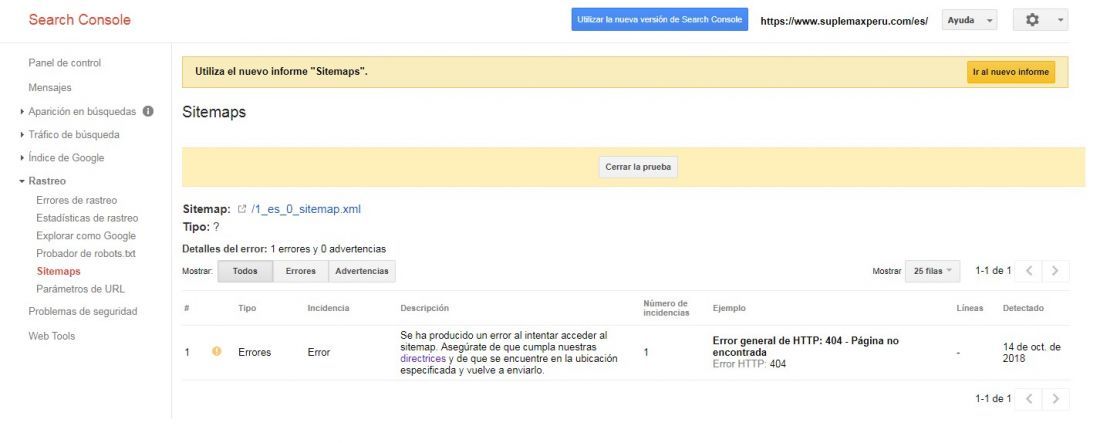Click 'Utiliza el nuevo informe "Sitemaps"' text
1100x443 pixels.
pyautogui.click(x=281, y=72)
